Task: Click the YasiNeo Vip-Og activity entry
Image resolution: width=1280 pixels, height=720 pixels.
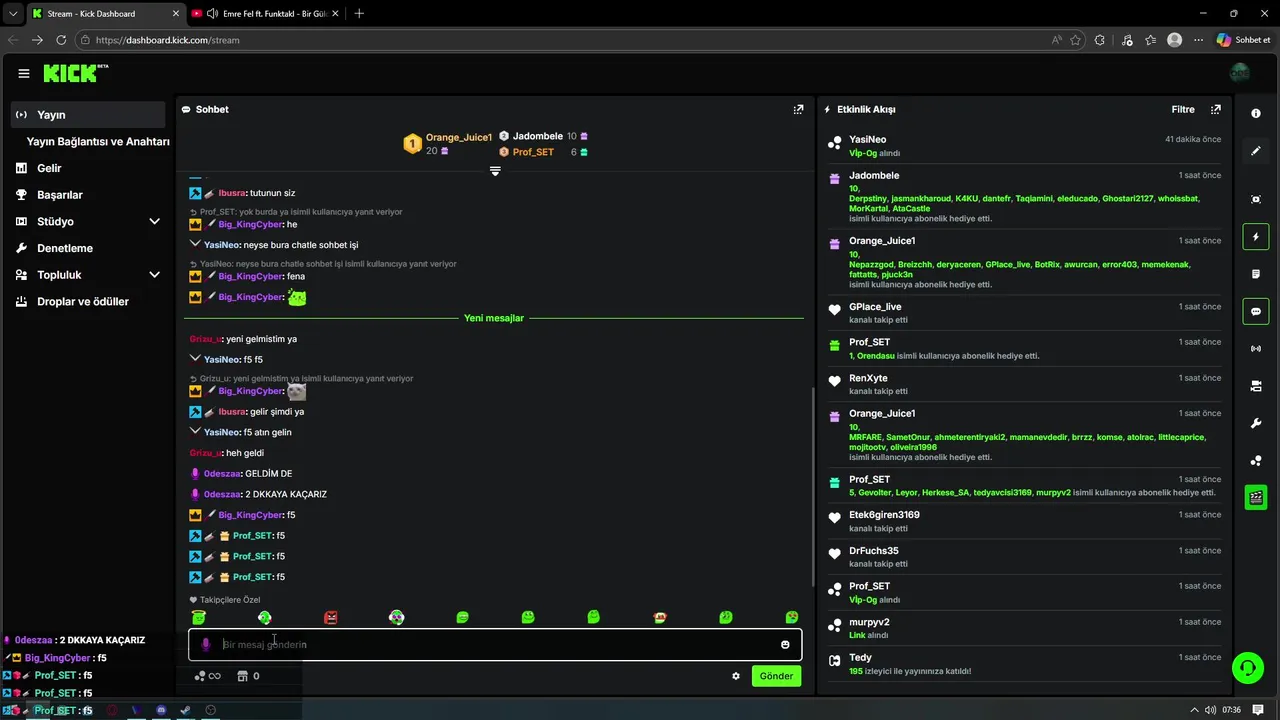Action: pyautogui.click(x=1024, y=146)
